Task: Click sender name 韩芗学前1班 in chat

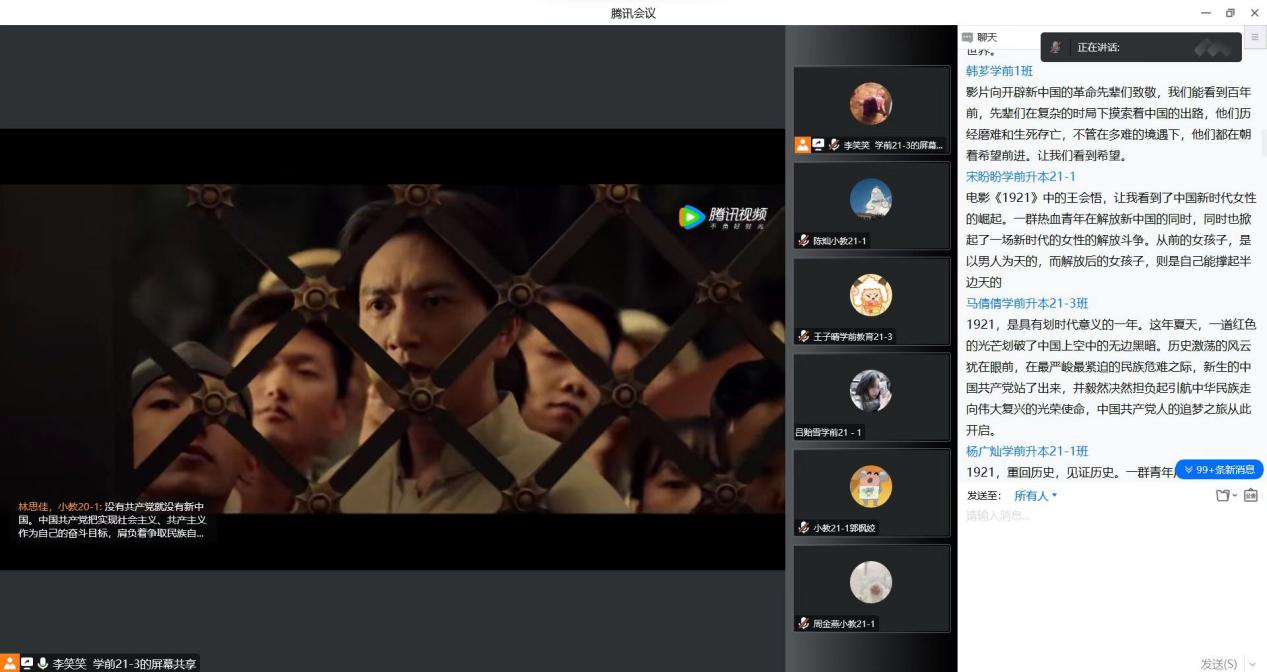Action: point(999,71)
